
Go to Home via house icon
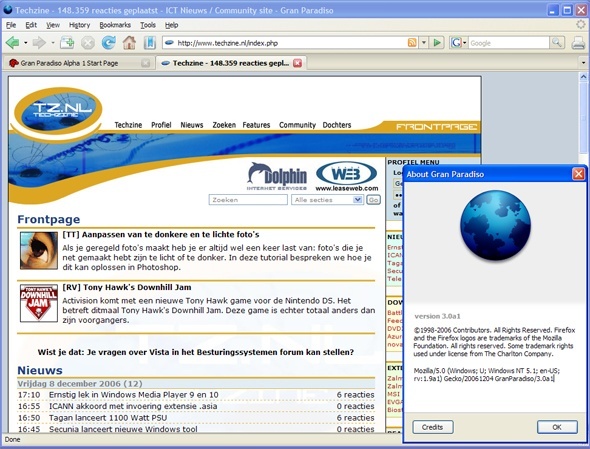point(129,43)
